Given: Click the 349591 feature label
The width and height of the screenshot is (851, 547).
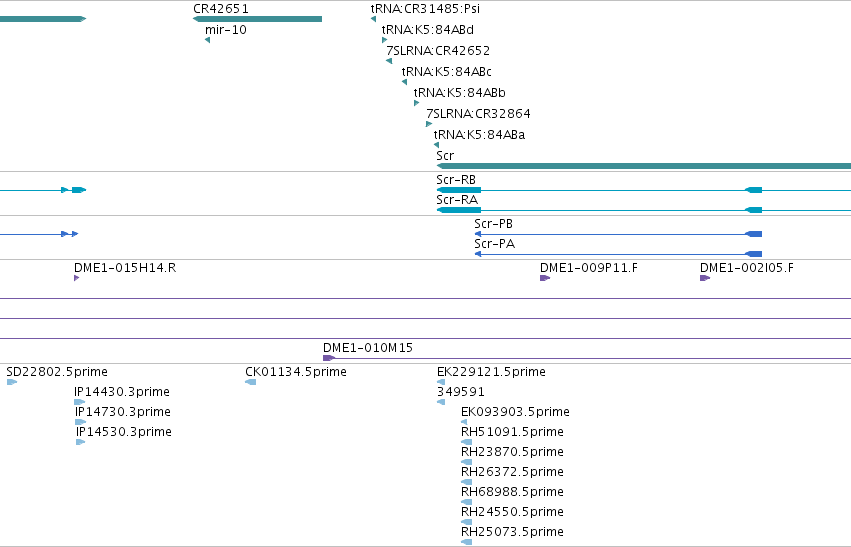Looking at the screenshot, I should [x=461, y=392].
